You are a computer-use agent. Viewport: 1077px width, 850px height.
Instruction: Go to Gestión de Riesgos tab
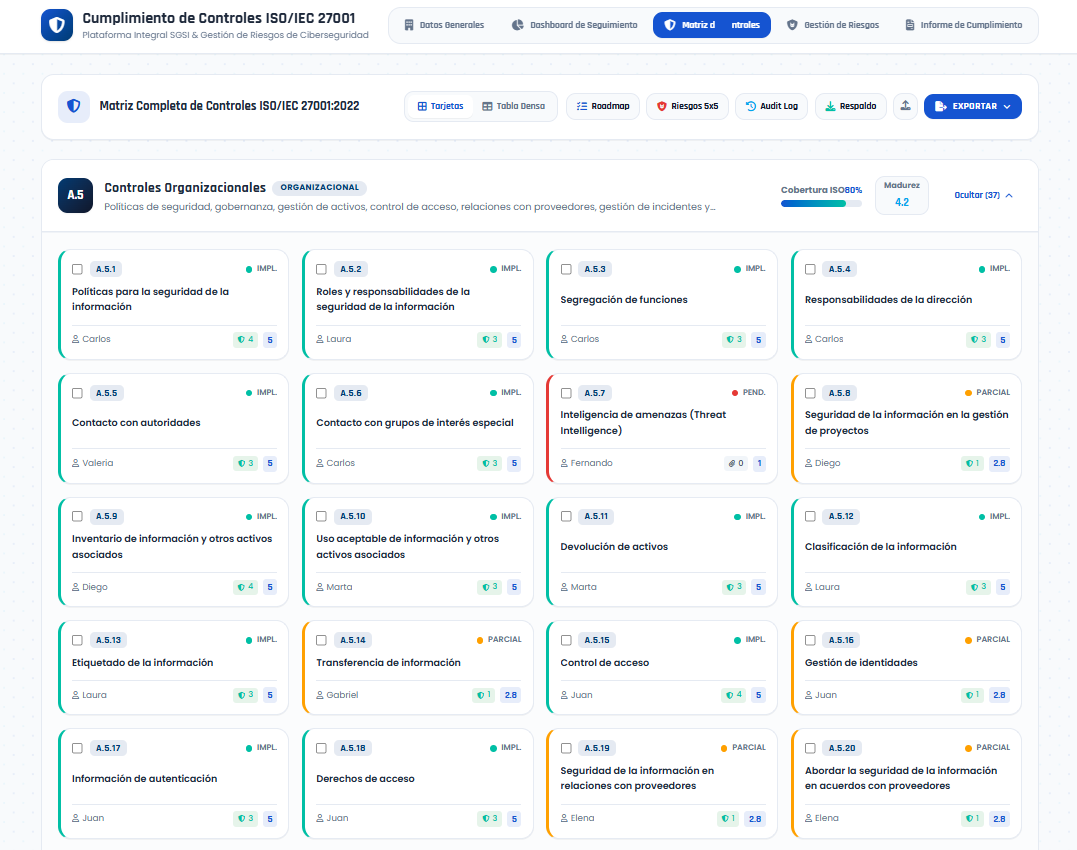(x=832, y=25)
